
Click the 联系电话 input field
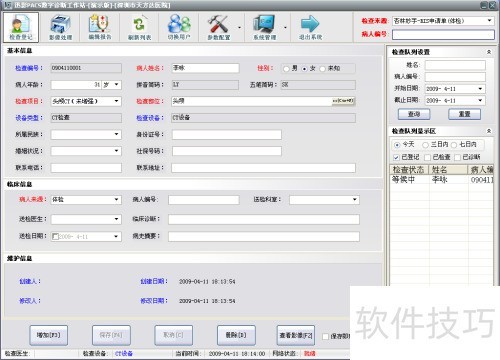pos(86,168)
